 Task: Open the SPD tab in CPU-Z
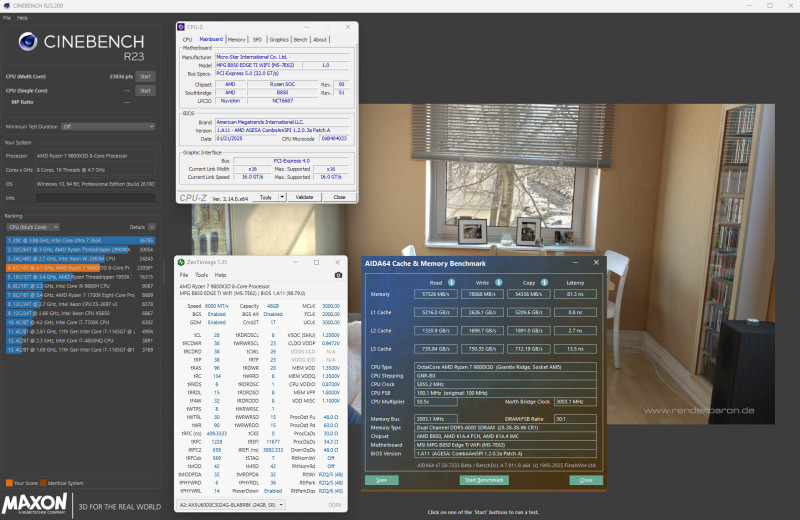[257, 39]
